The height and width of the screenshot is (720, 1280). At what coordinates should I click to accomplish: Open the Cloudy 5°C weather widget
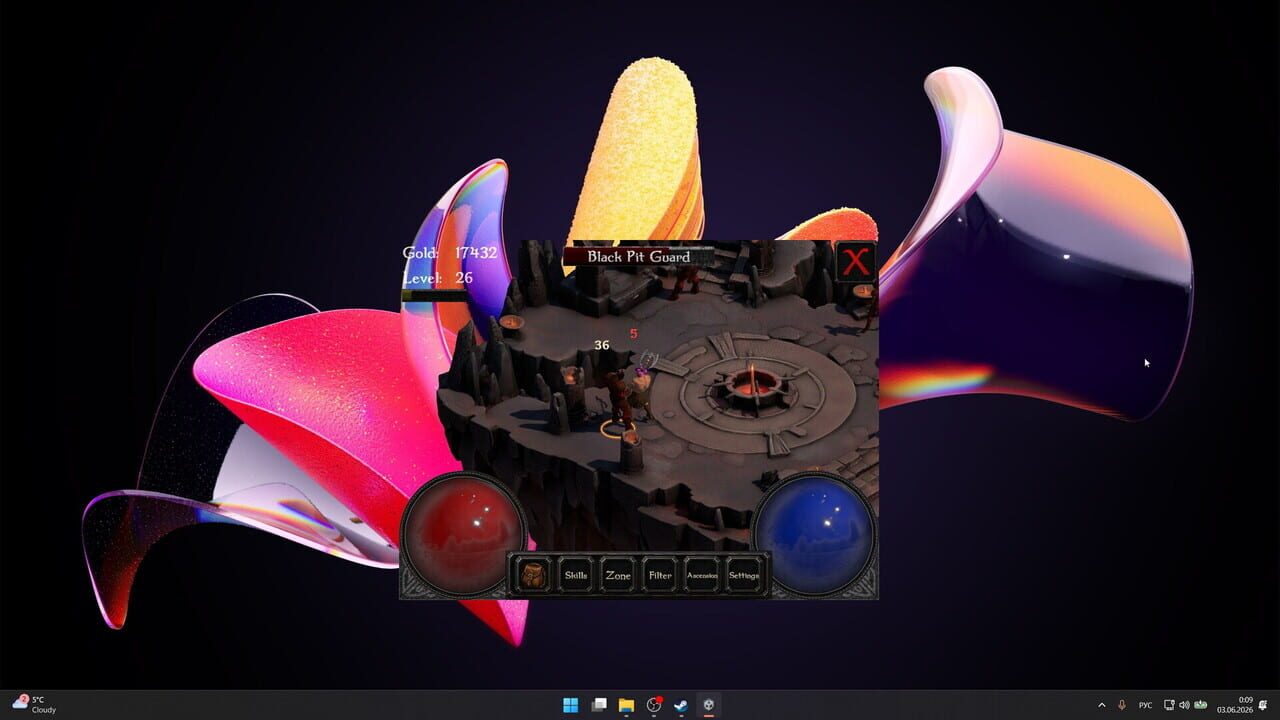[35, 705]
